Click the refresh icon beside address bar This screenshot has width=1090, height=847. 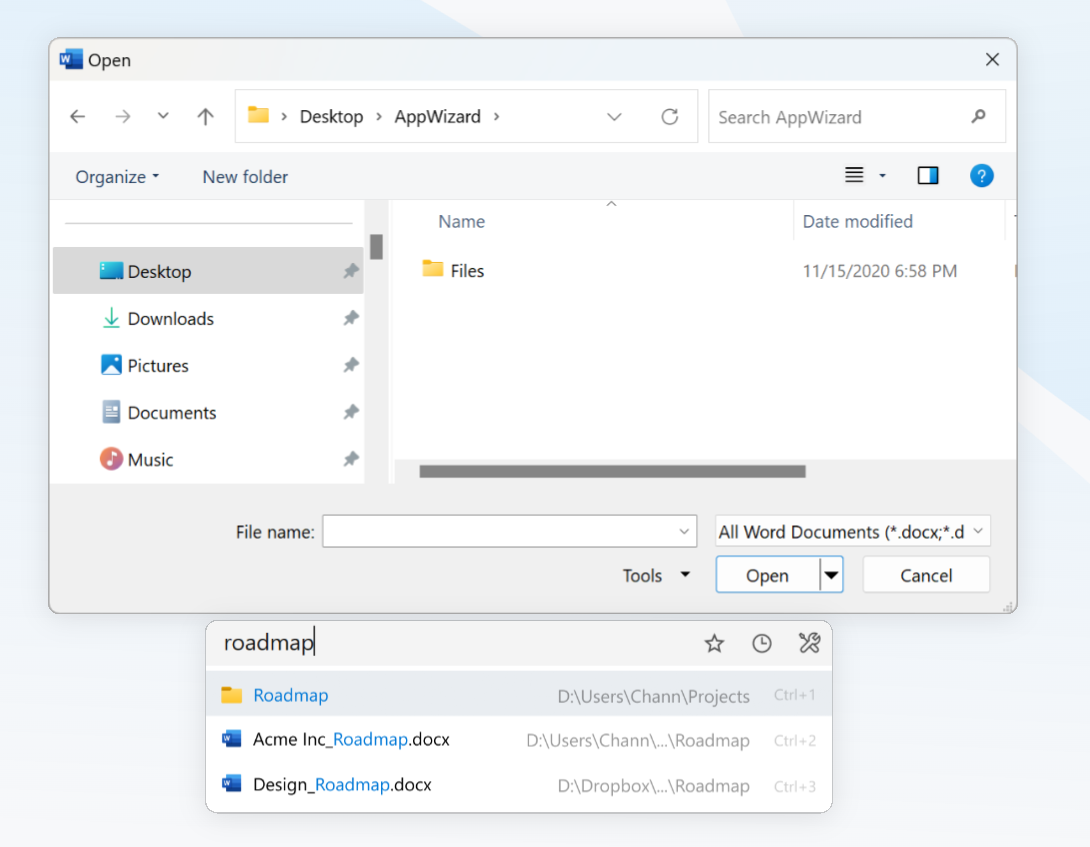coord(670,117)
